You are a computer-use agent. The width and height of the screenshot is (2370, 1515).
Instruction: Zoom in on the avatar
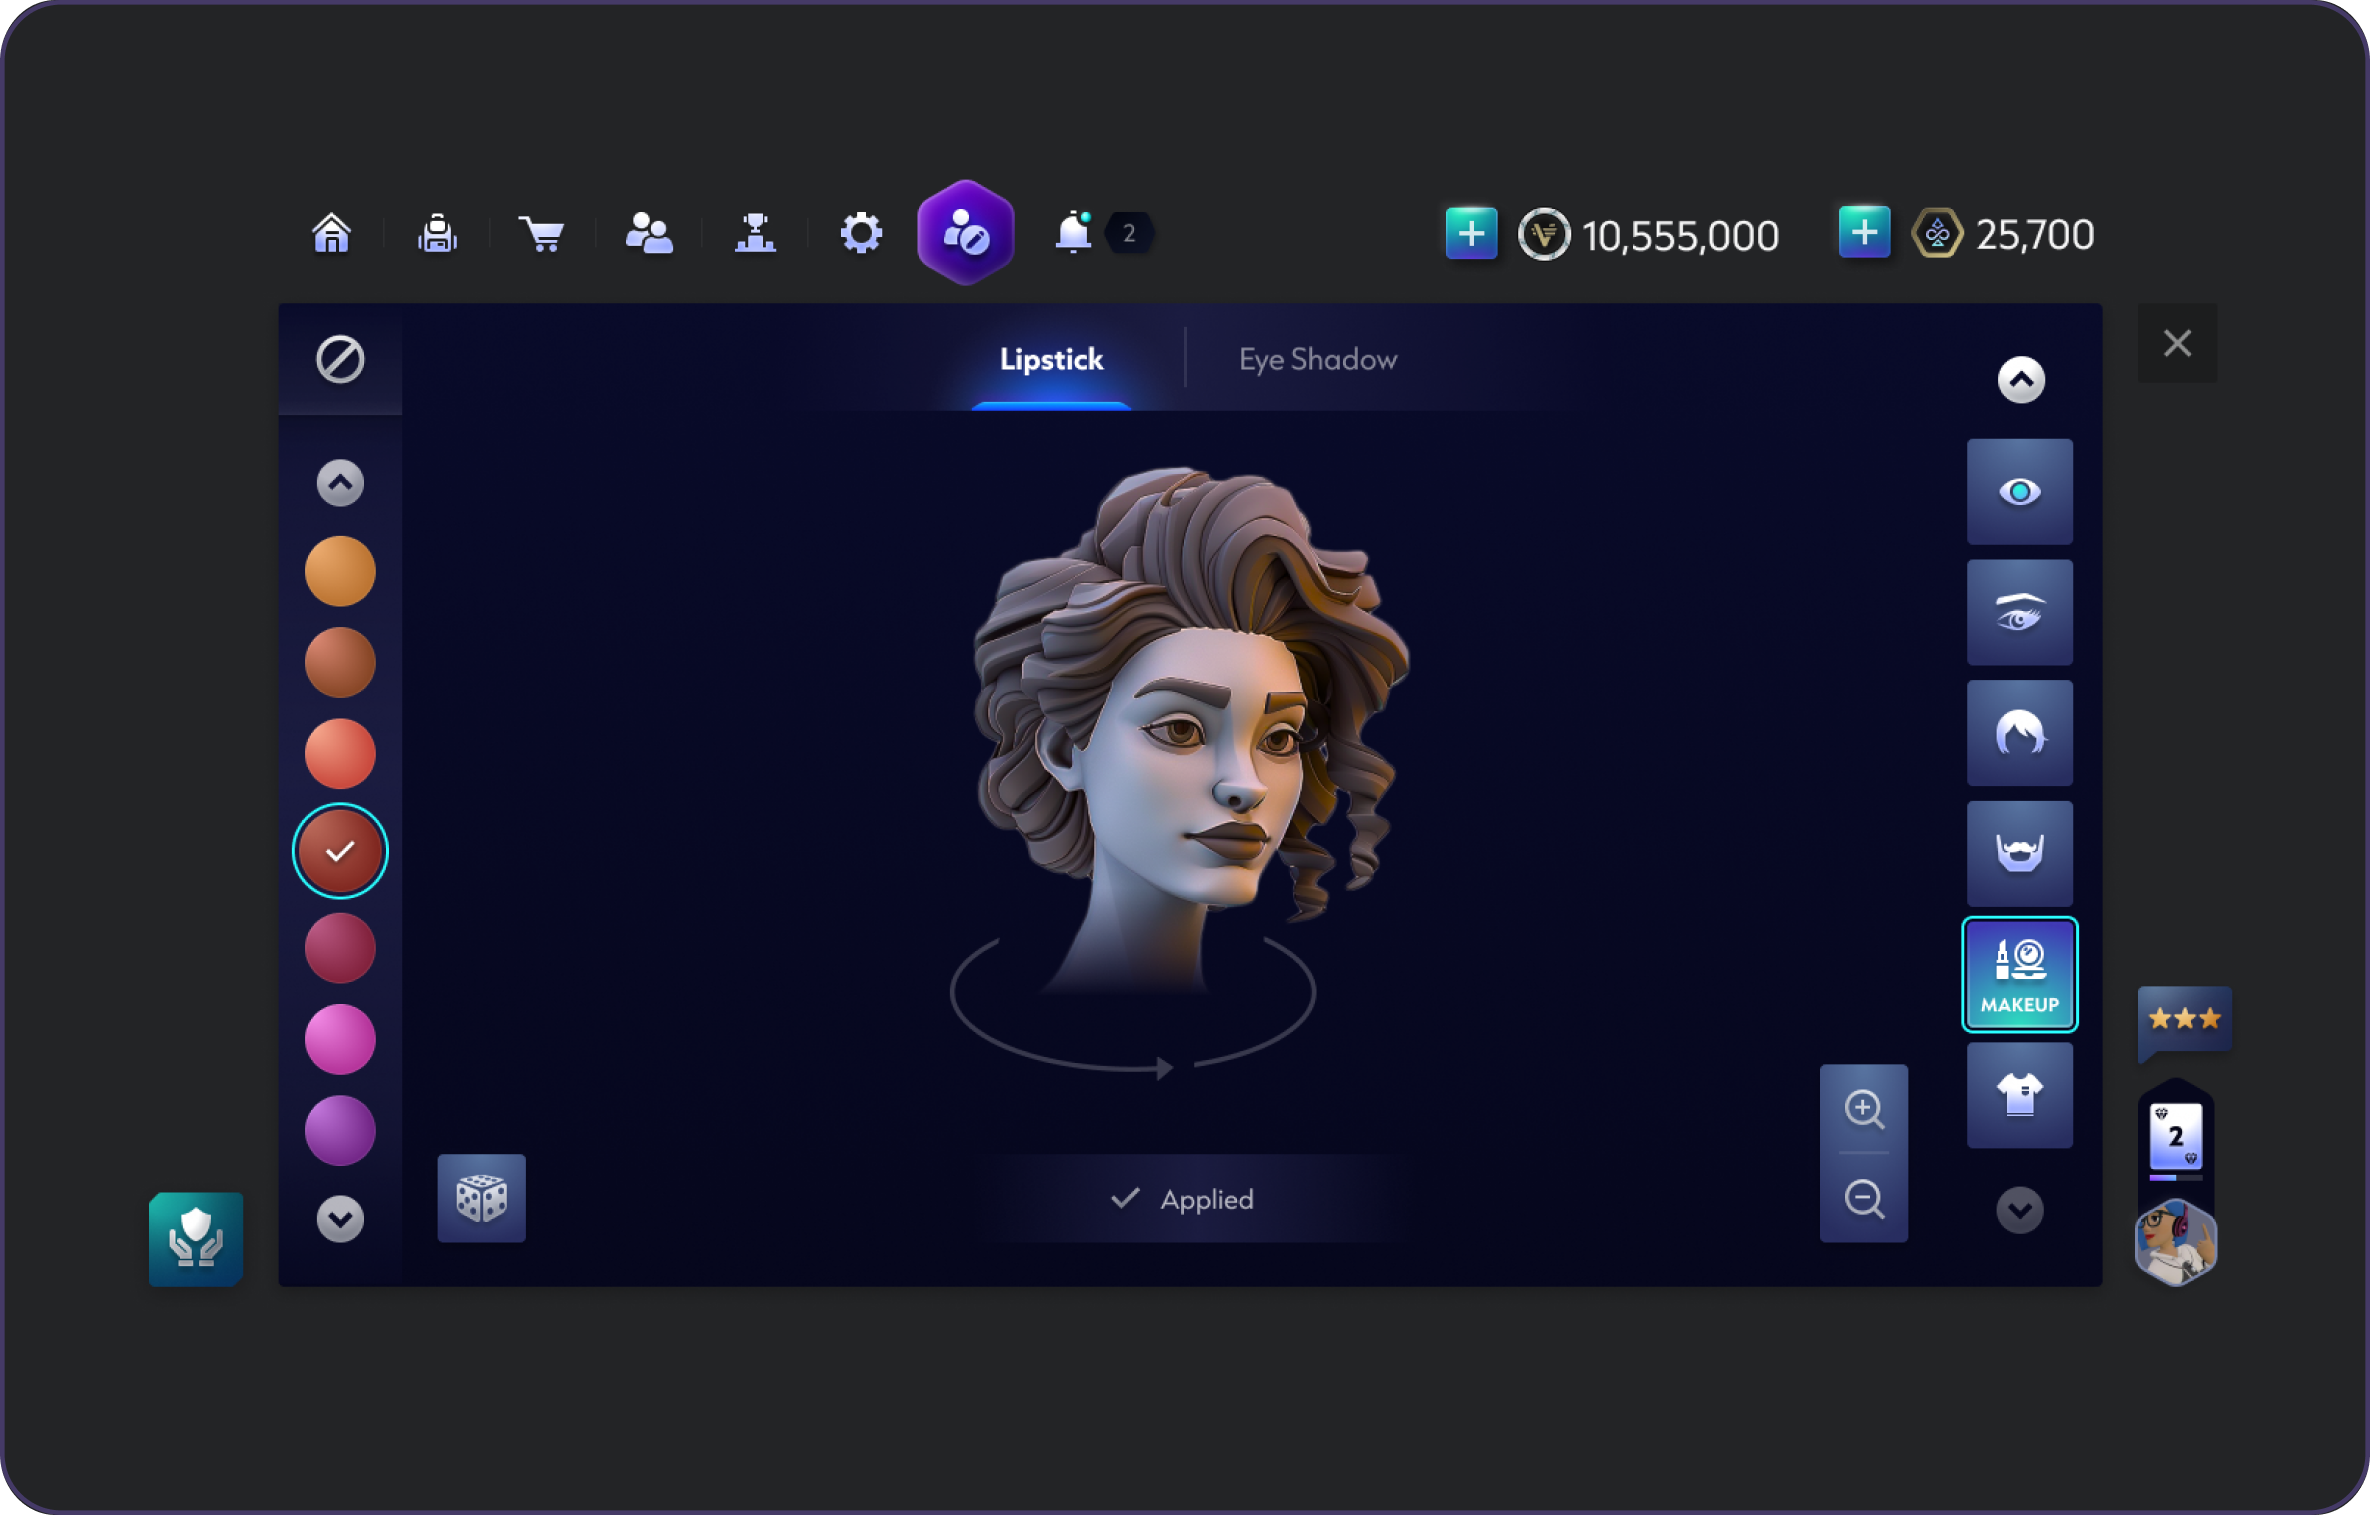click(1864, 1109)
